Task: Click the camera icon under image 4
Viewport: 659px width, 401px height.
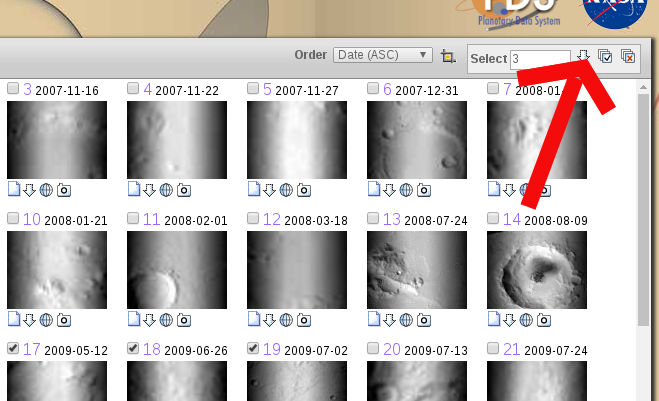Action: tap(184, 190)
